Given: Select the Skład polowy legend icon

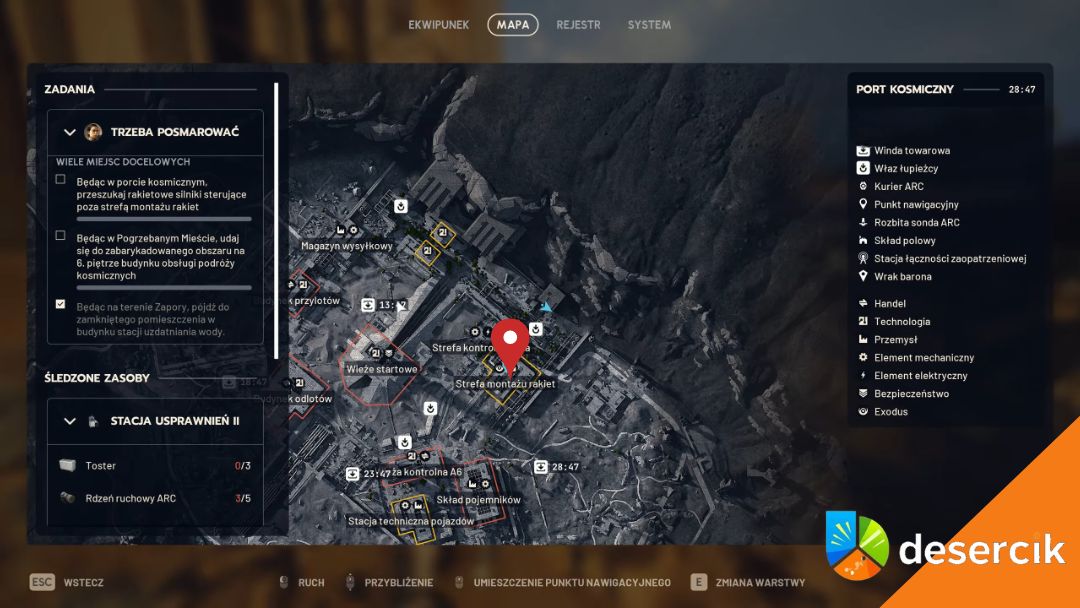Looking at the screenshot, I should [863, 241].
